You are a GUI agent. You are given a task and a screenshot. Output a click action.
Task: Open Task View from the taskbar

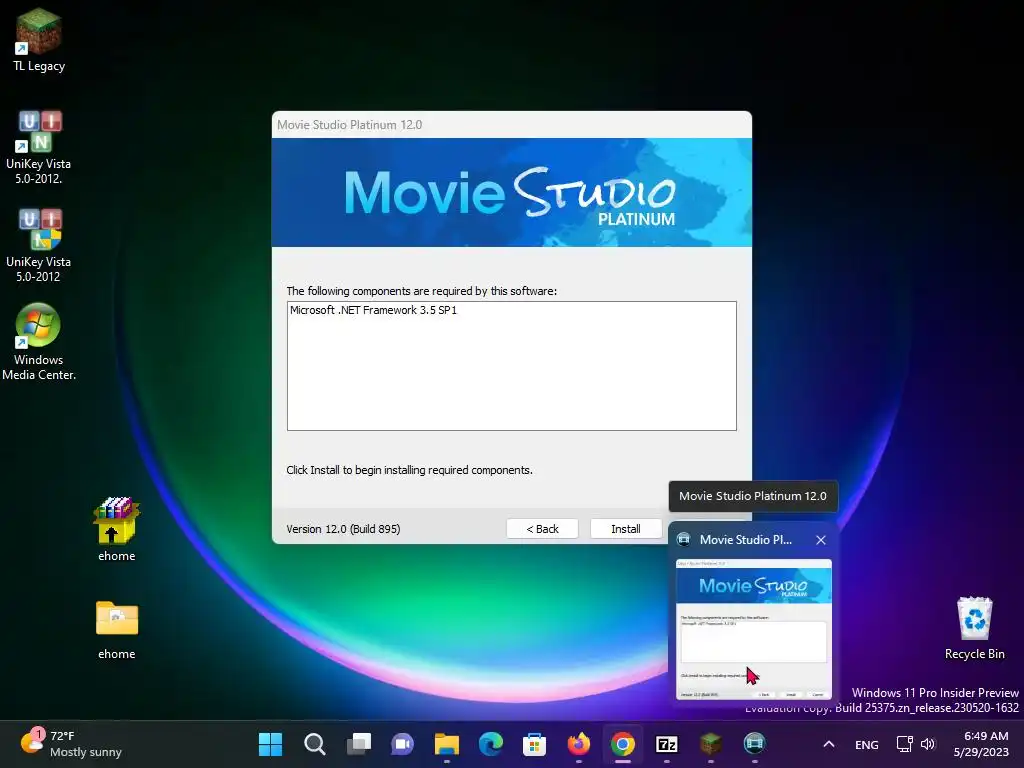pyautogui.click(x=359, y=744)
